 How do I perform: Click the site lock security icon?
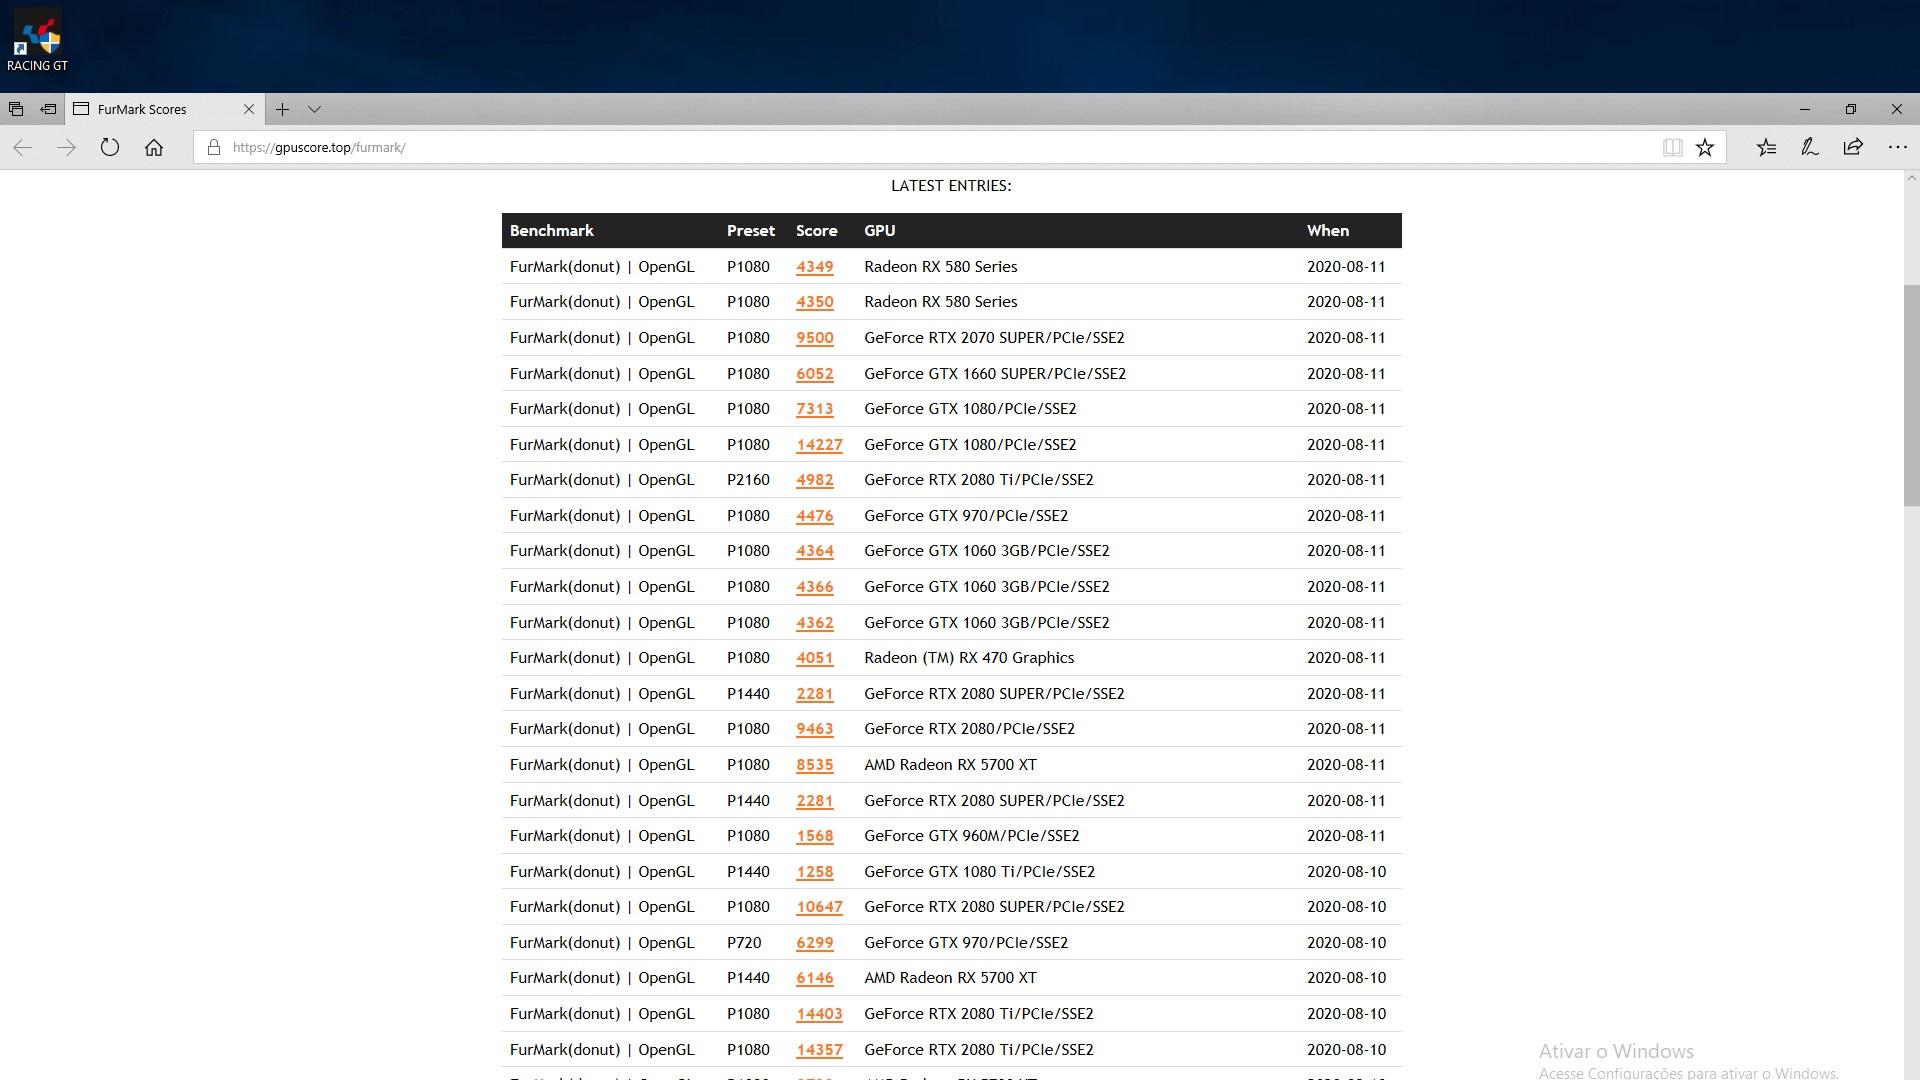[x=213, y=147]
